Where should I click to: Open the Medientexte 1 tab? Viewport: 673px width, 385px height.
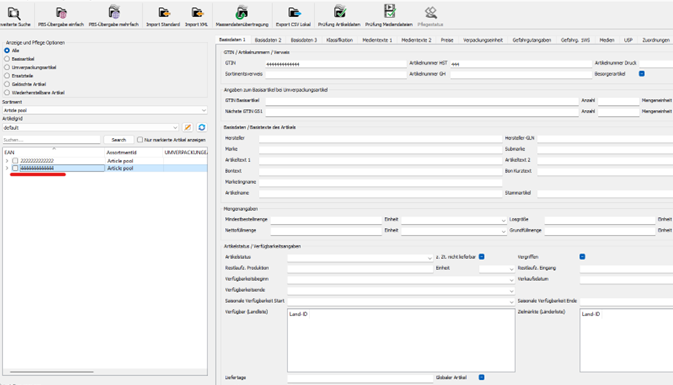point(377,40)
